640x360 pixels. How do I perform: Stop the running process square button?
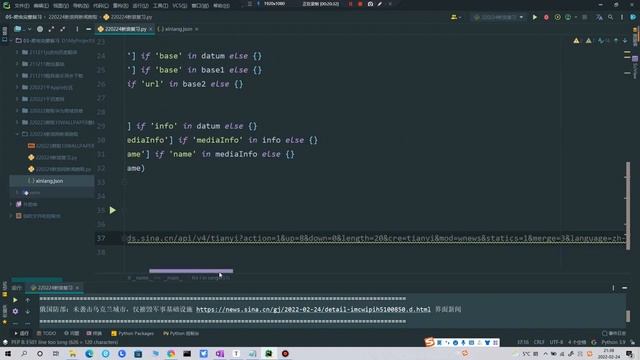585,17
